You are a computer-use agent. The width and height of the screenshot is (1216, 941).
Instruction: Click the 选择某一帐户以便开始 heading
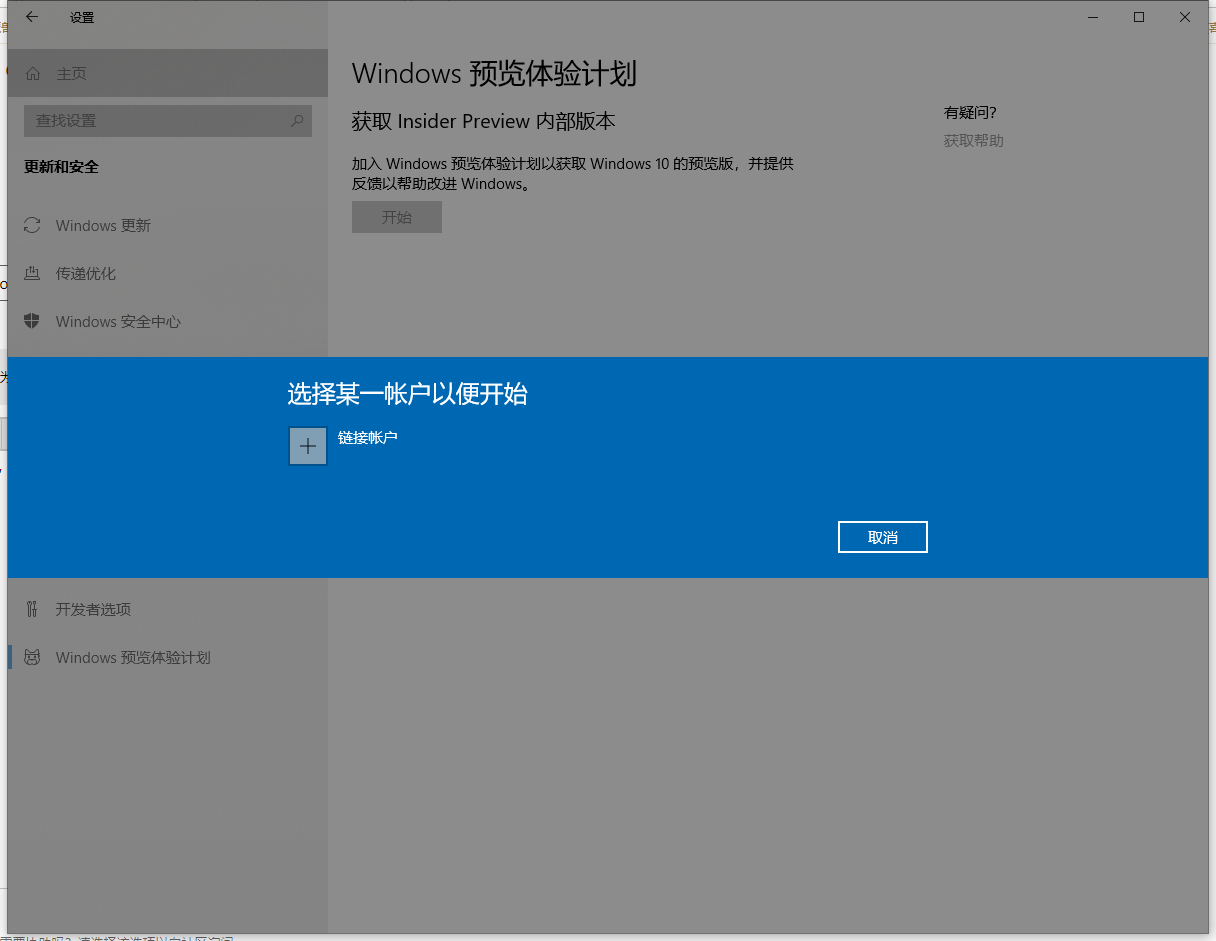click(407, 394)
